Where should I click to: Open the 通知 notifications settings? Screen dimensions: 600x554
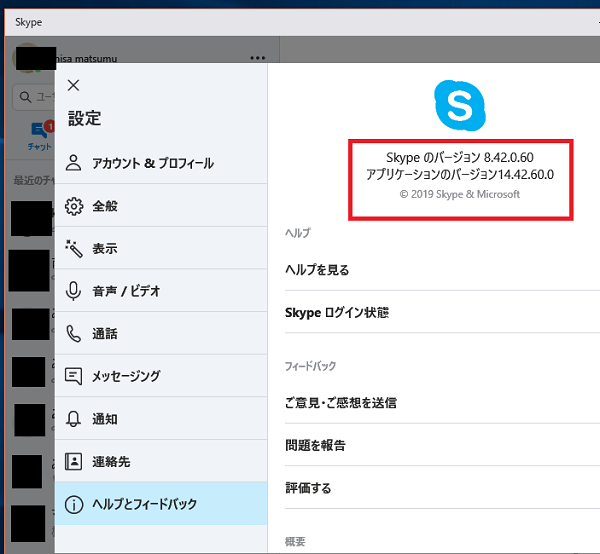(x=161, y=419)
